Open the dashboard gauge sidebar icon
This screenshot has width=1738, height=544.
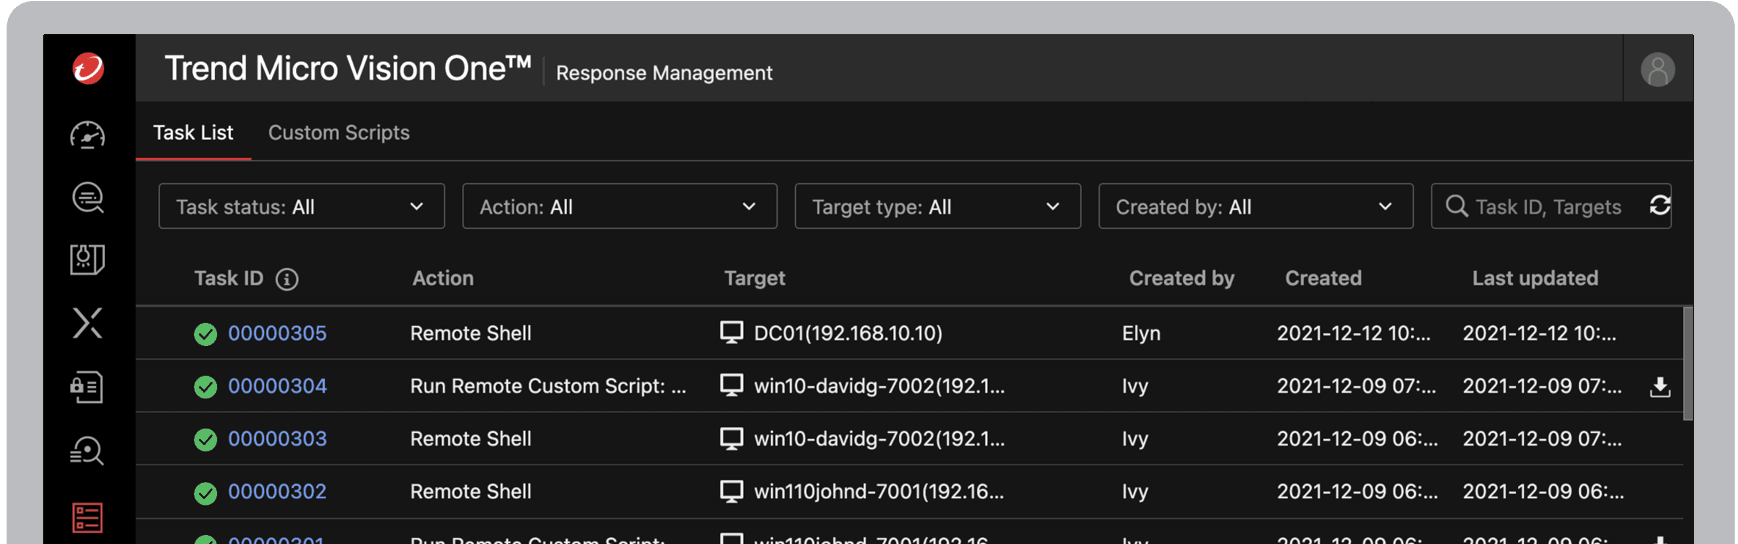(88, 135)
